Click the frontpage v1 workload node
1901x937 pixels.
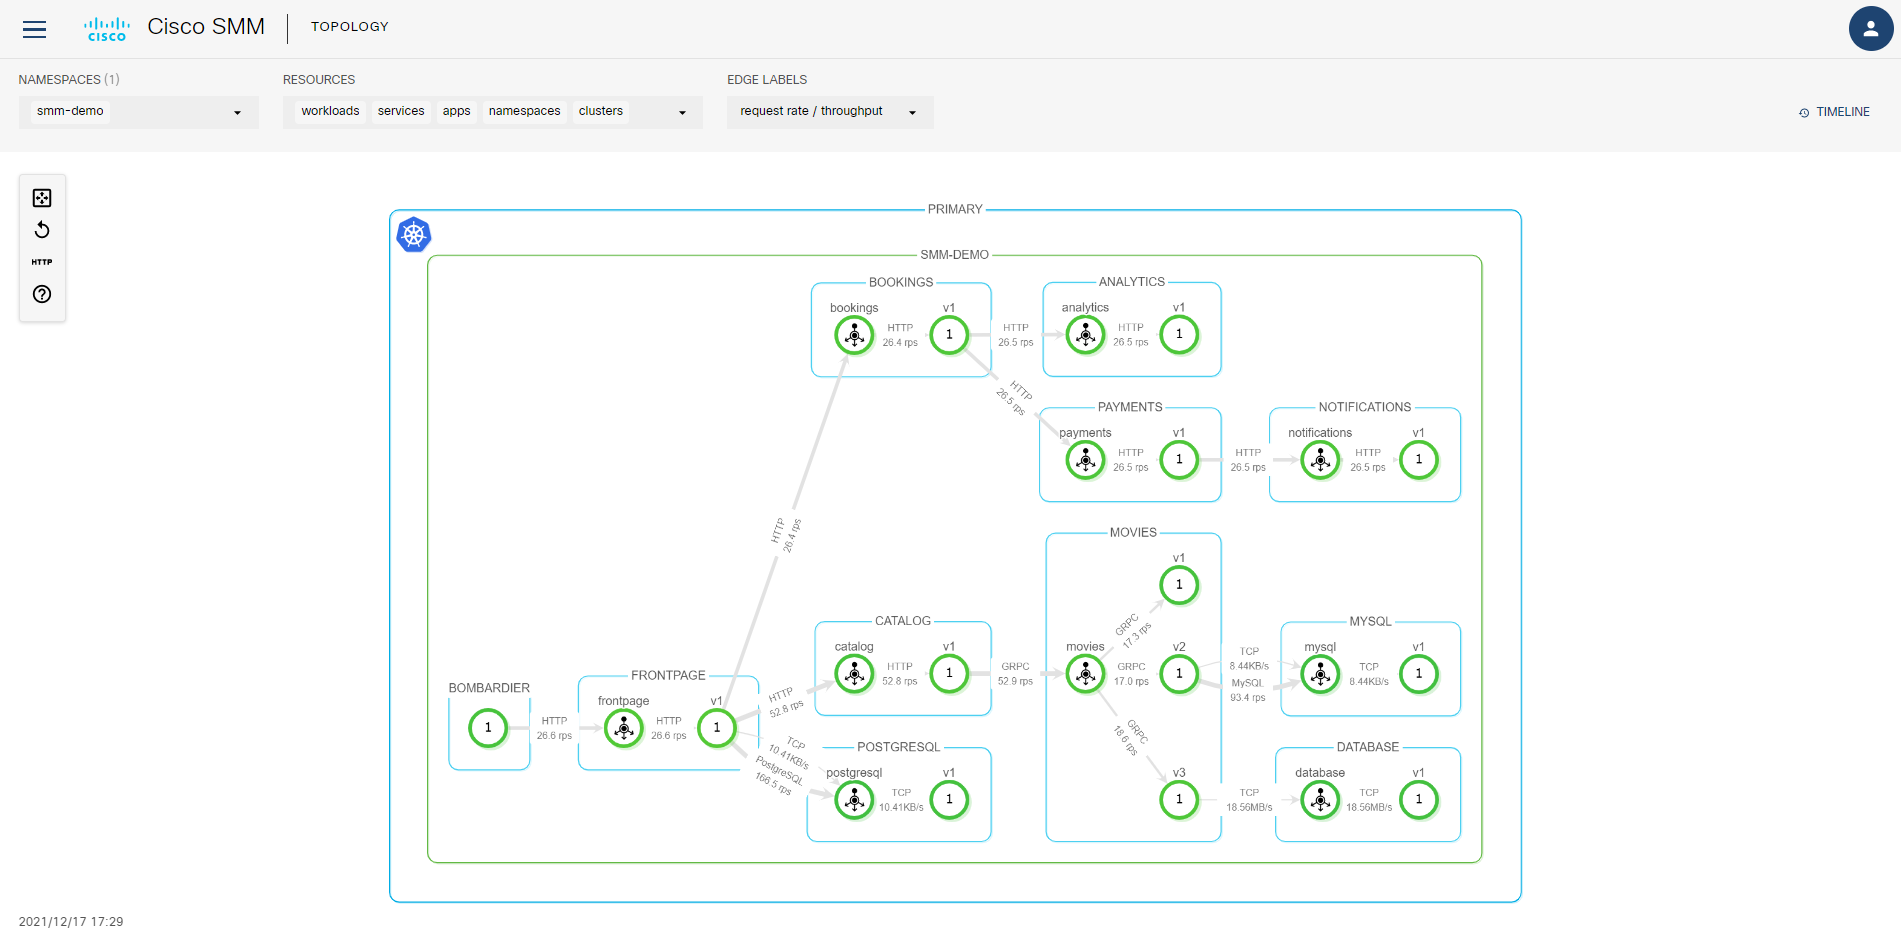click(x=717, y=728)
